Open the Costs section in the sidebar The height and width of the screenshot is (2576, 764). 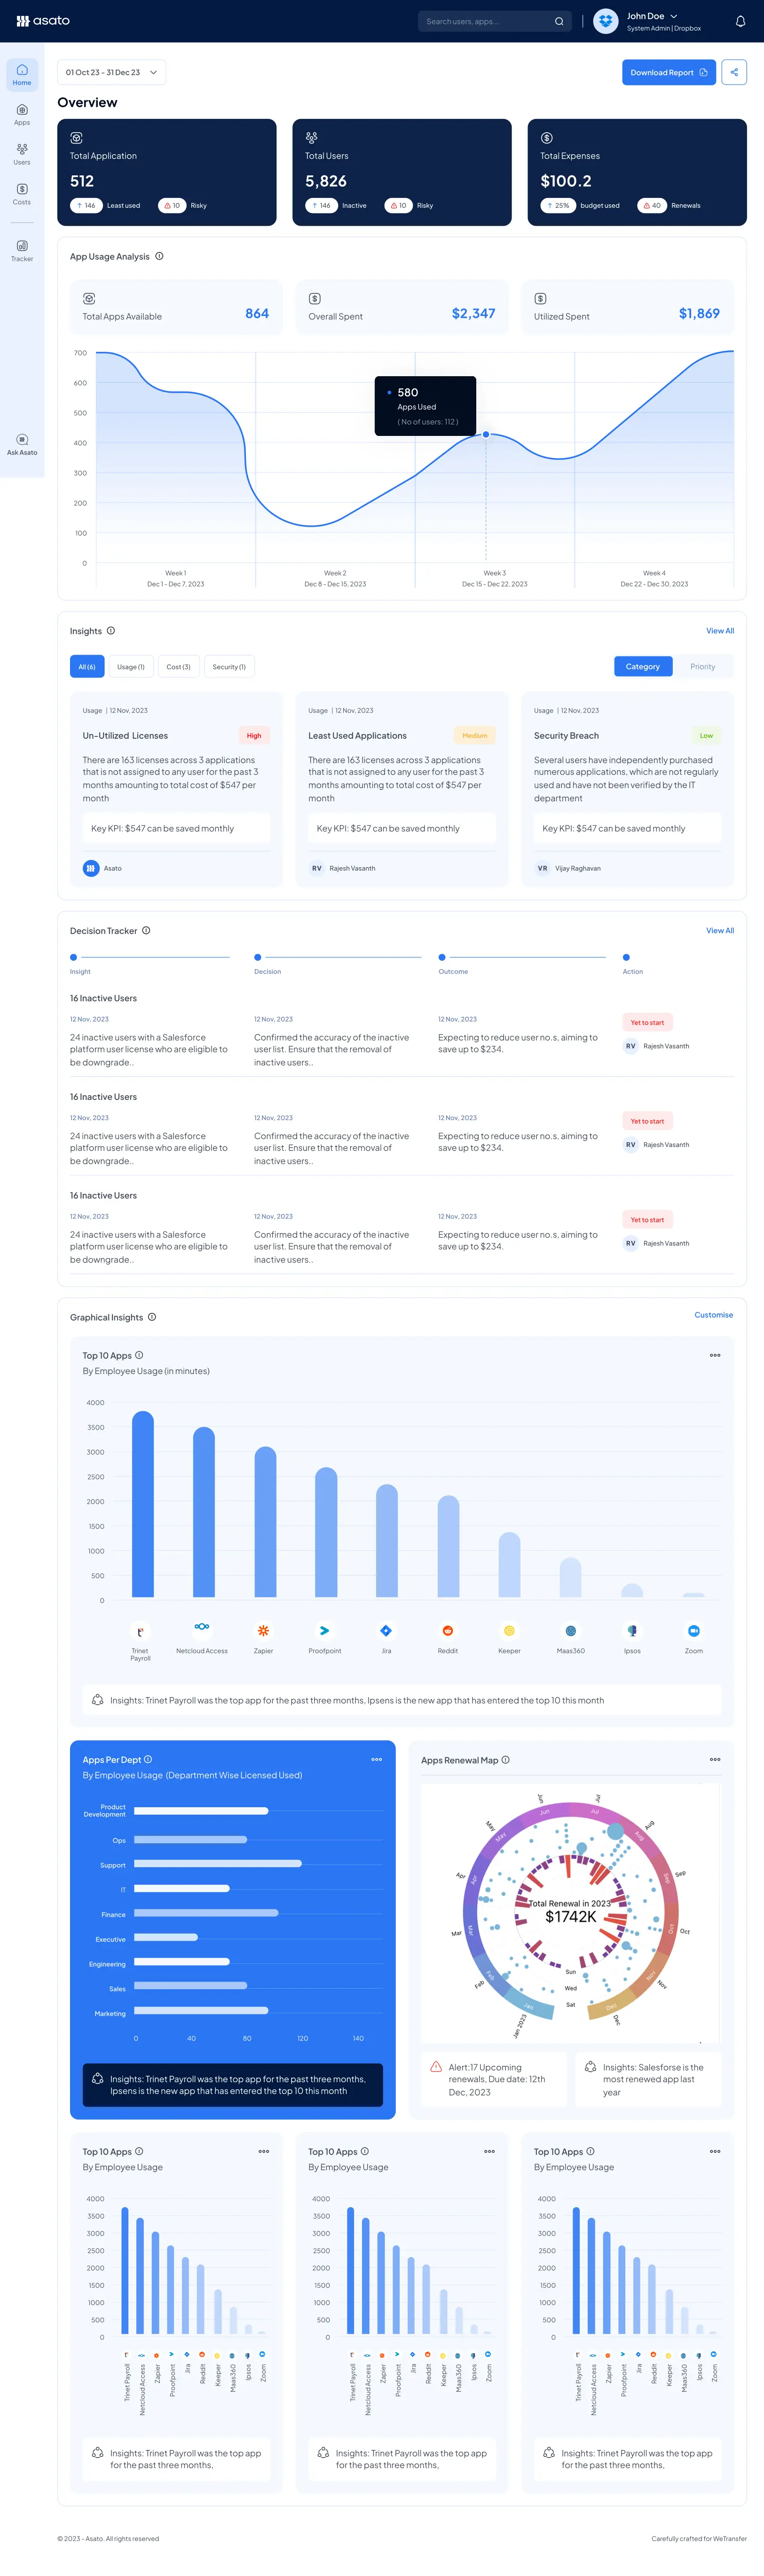[22, 194]
